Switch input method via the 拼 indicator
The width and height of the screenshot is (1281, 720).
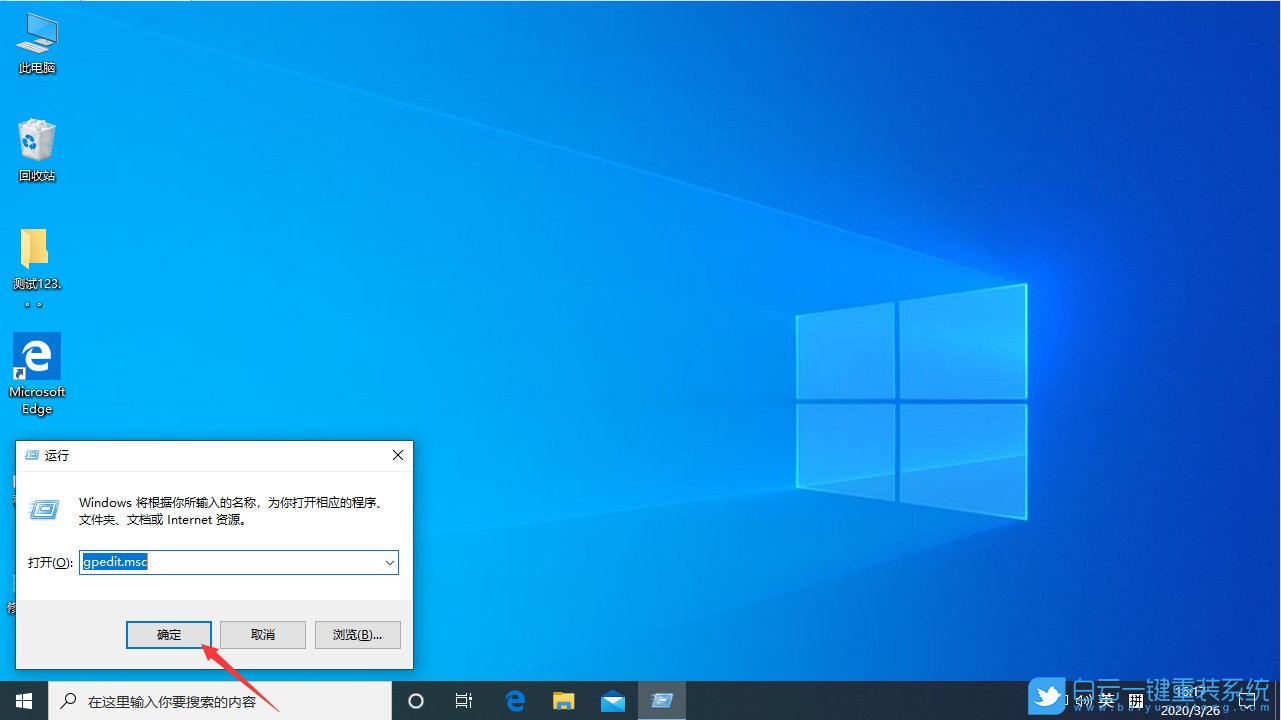[x=1136, y=699]
